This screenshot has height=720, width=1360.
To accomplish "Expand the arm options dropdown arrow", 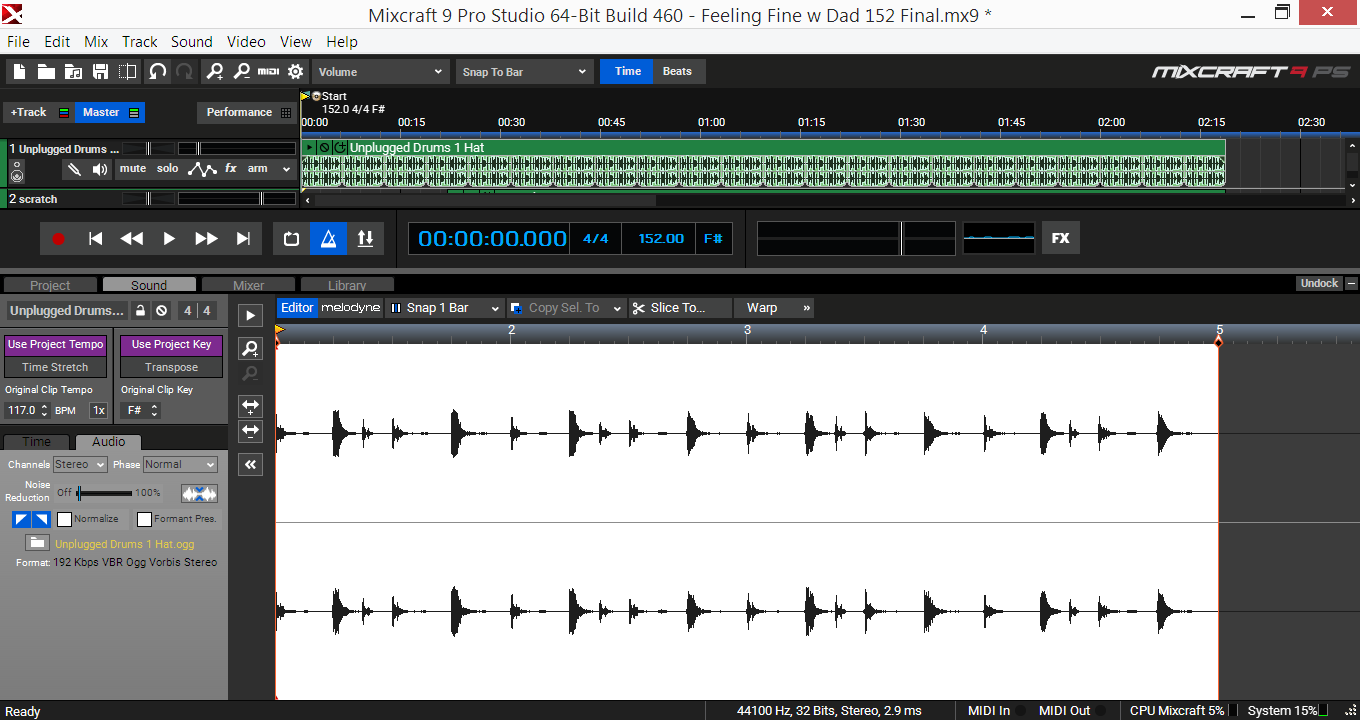I will click(x=286, y=169).
